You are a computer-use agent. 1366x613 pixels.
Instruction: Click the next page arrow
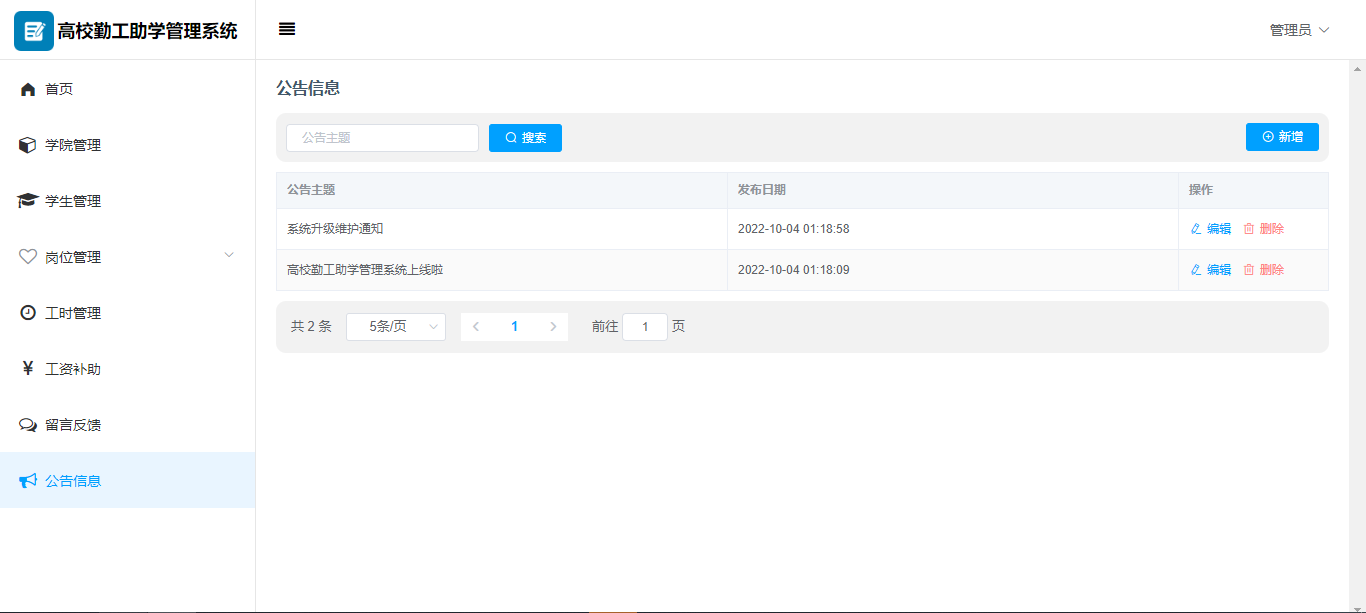pyautogui.click(x=553, y=327)
